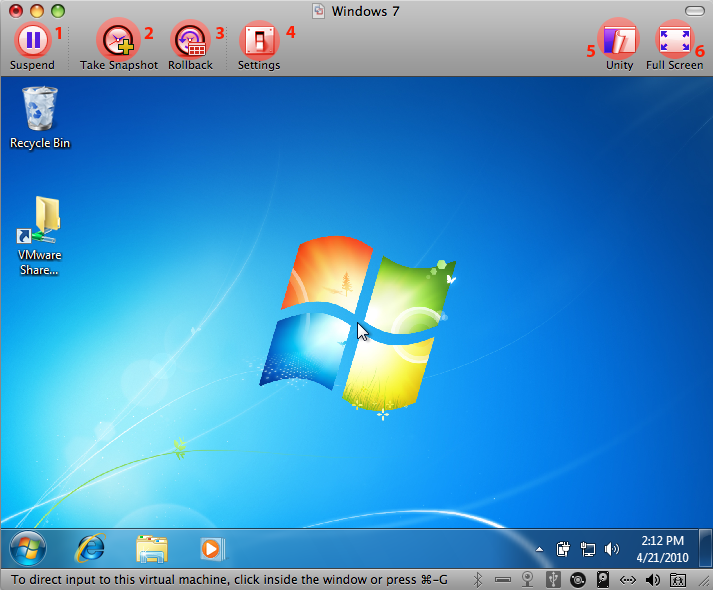The height and width of the screenshot is (590, 713).
Task: Click the network adapter status icon
Action: point(628,580)
